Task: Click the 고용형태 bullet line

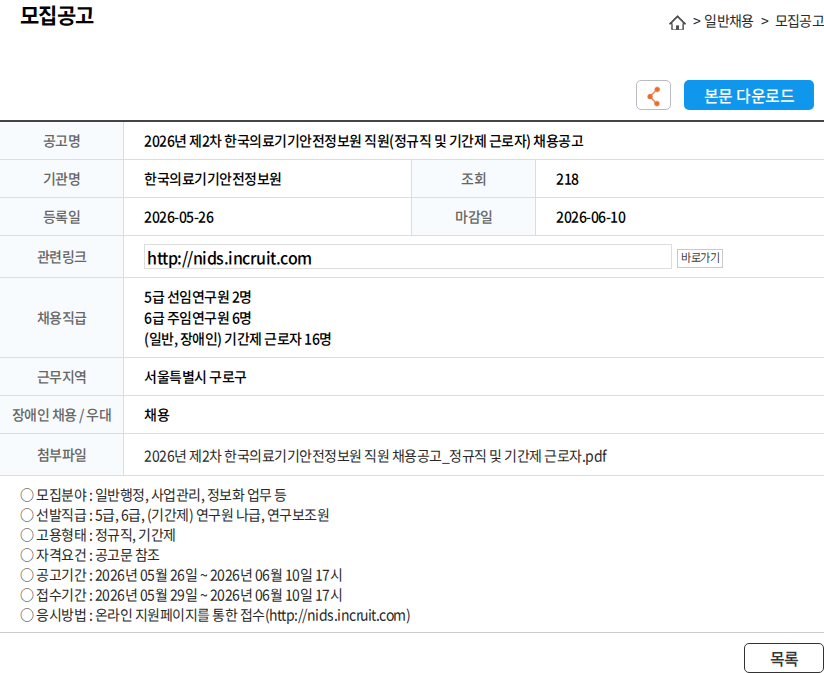Action: click(x=98, y=535)
